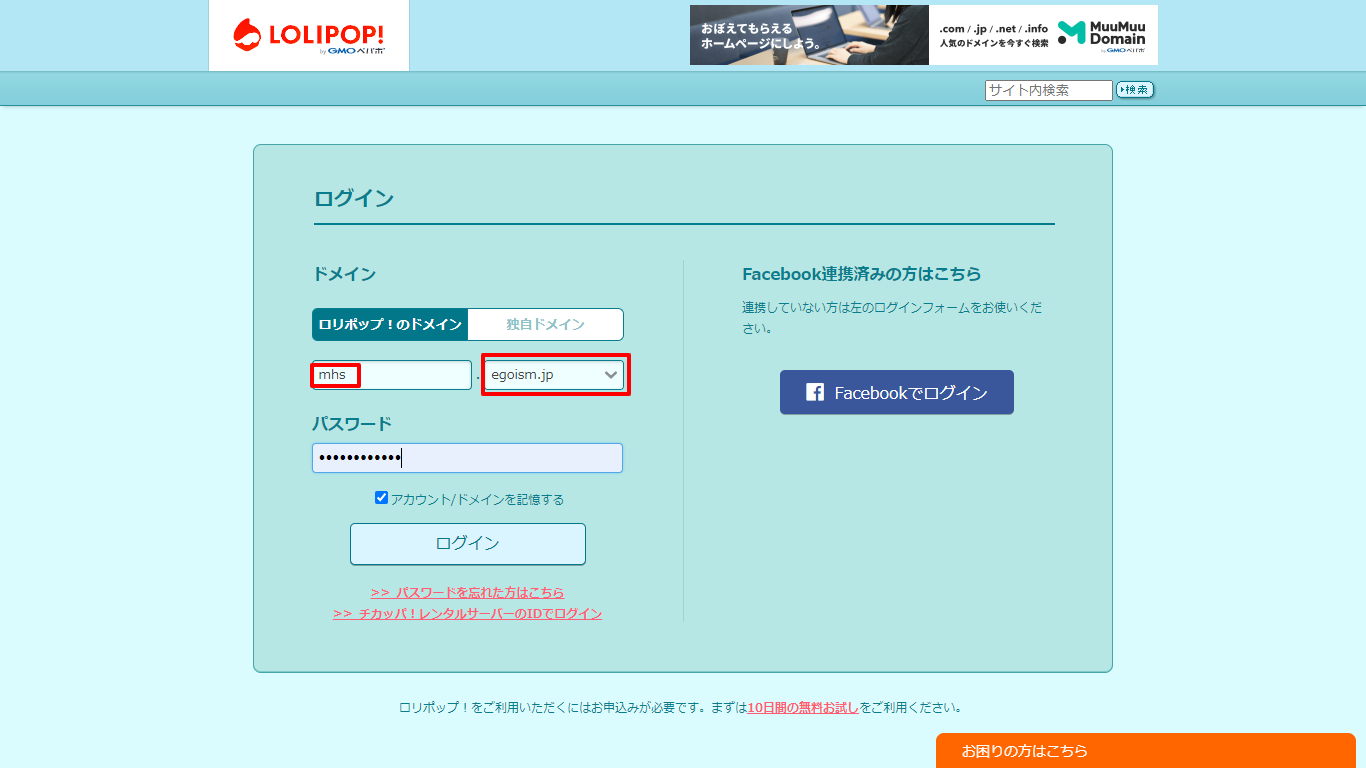Screen dimensions: 1366x768
Task: Click the サイト内検索 search box
Action: click(1048, 90)
